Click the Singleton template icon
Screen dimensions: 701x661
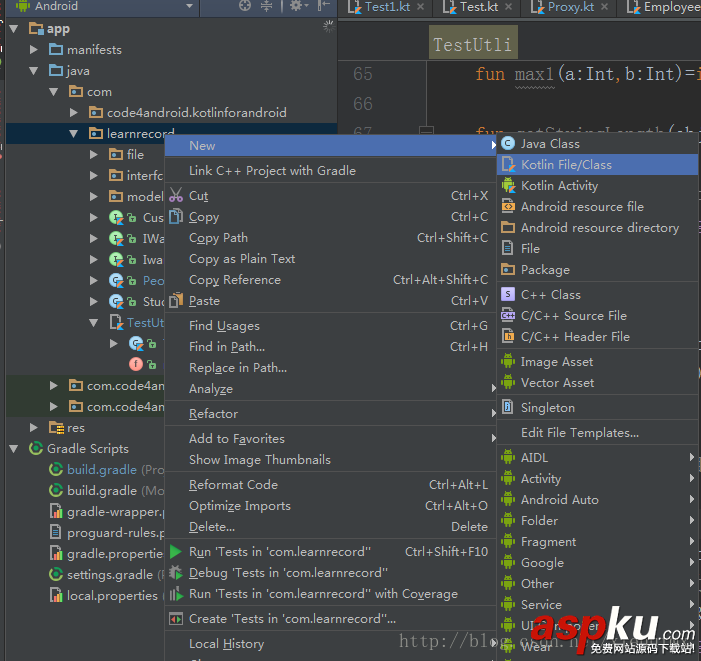click(x=508, y=408)
